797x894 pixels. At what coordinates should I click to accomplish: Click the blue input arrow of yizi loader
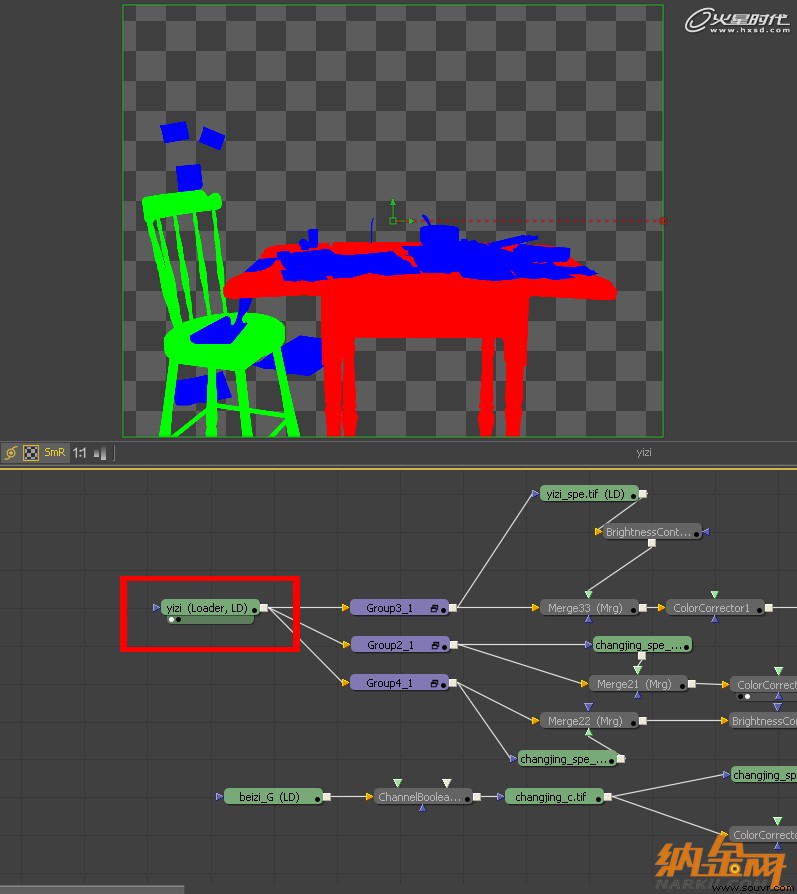[x=156, y=608]
